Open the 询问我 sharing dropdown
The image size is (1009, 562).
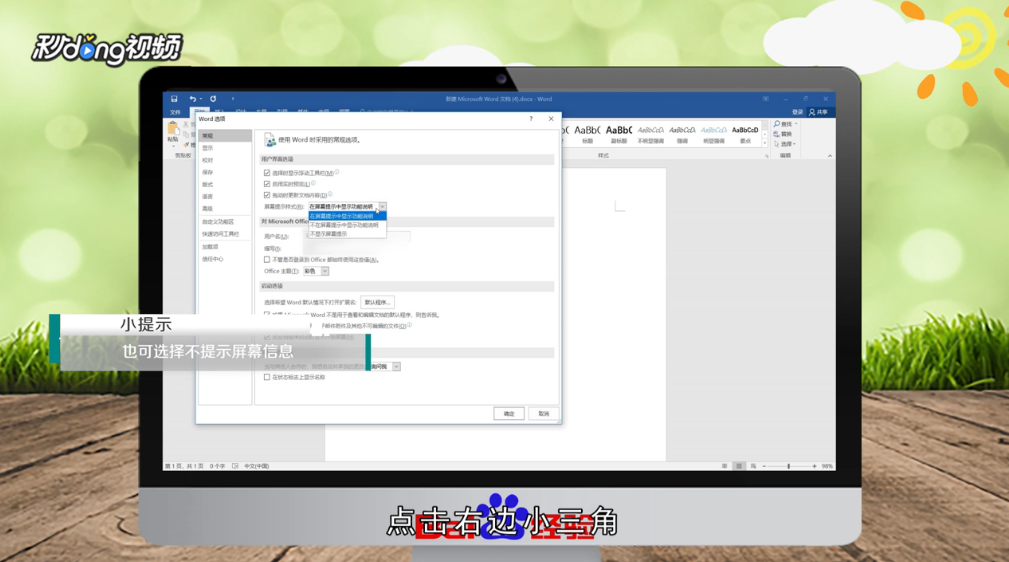pos(396,367)
